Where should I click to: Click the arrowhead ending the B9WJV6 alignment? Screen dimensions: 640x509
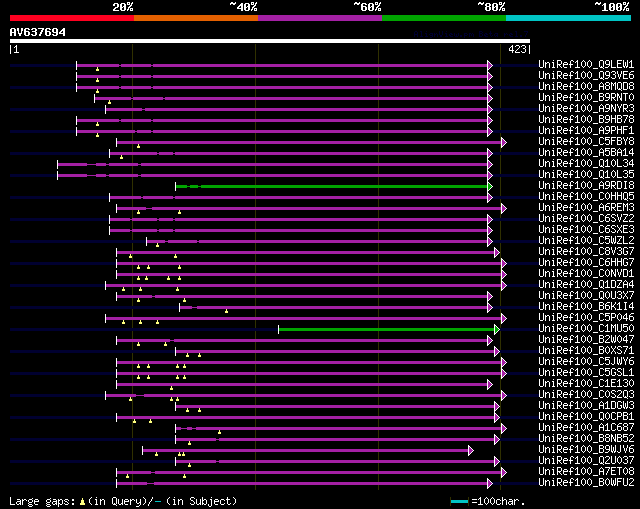[x=471, y=451]
